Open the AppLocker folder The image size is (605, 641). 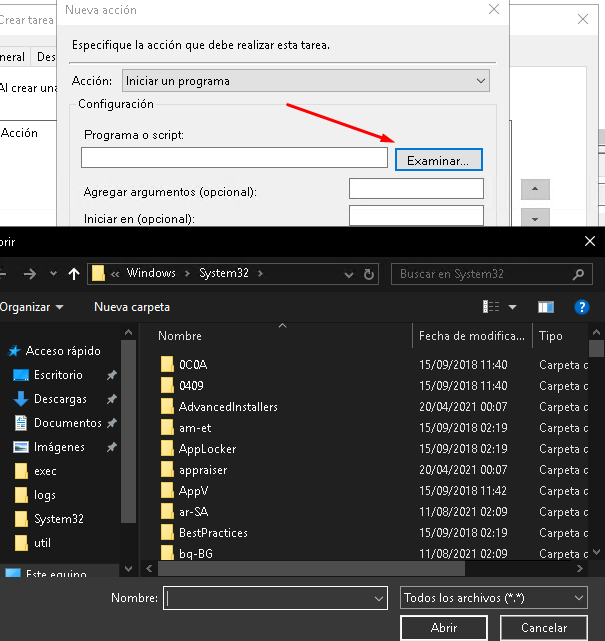(x=207, y=449)
